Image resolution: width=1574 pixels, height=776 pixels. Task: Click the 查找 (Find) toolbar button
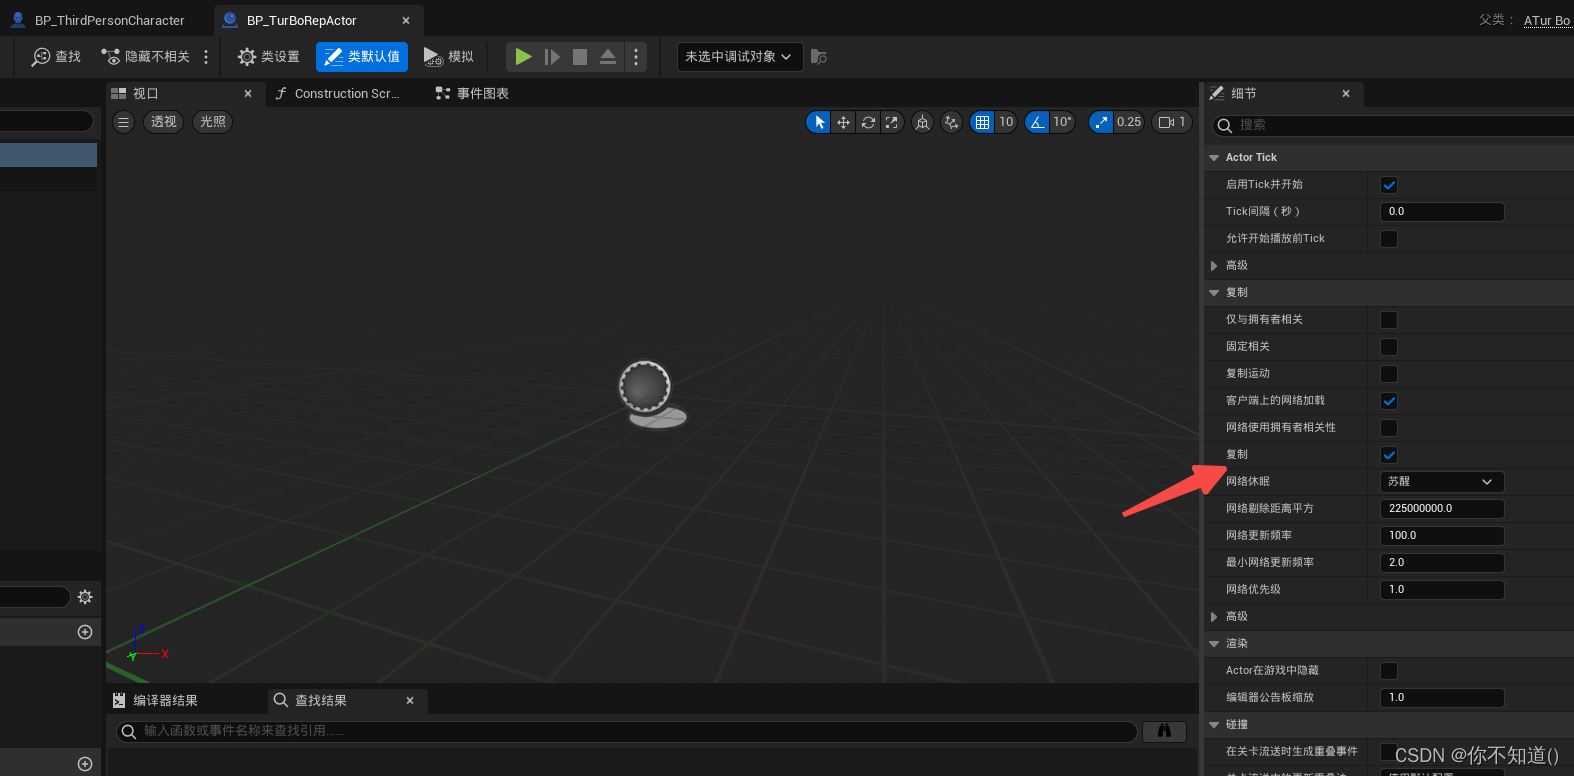pyautogui.click(x=56, y=57)
